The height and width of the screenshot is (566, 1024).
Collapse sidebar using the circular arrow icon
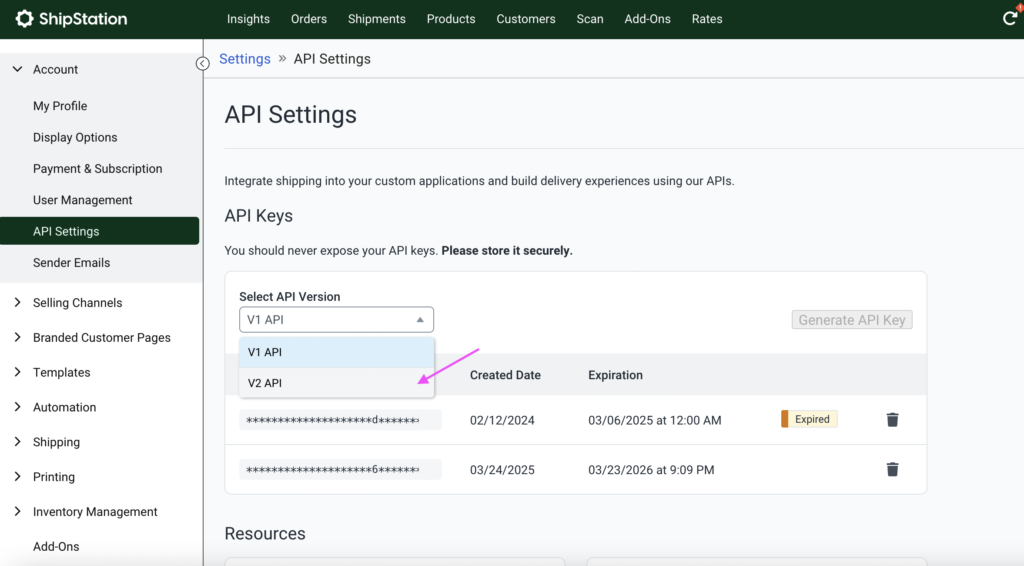[202, 64]
